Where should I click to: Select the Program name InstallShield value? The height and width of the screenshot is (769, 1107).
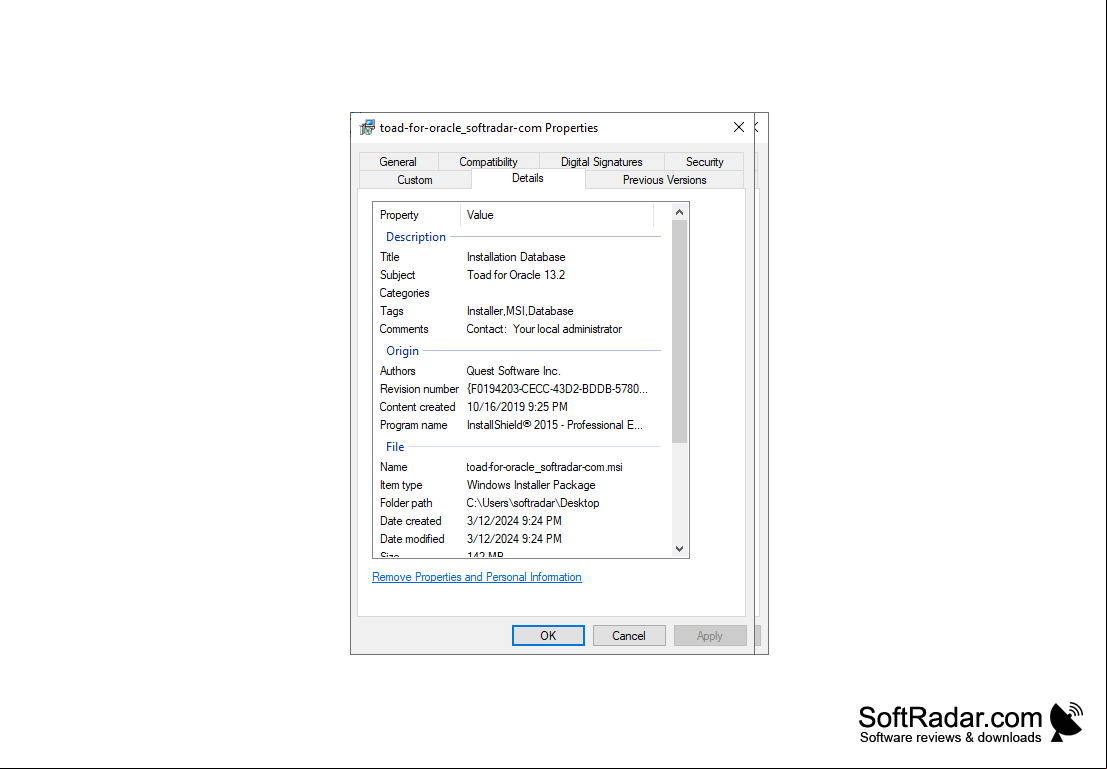tap(555, 425)
